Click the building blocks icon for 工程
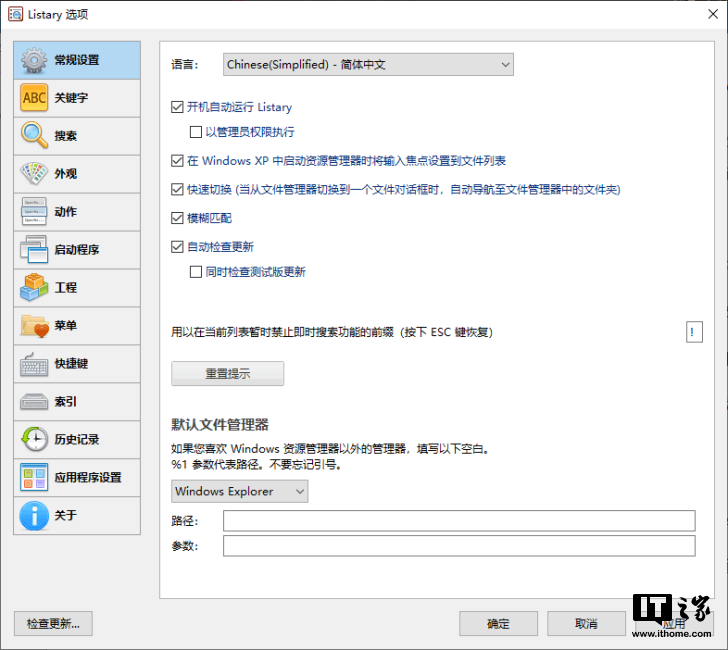This screenshot has height=650, width=728. point(34,287)
